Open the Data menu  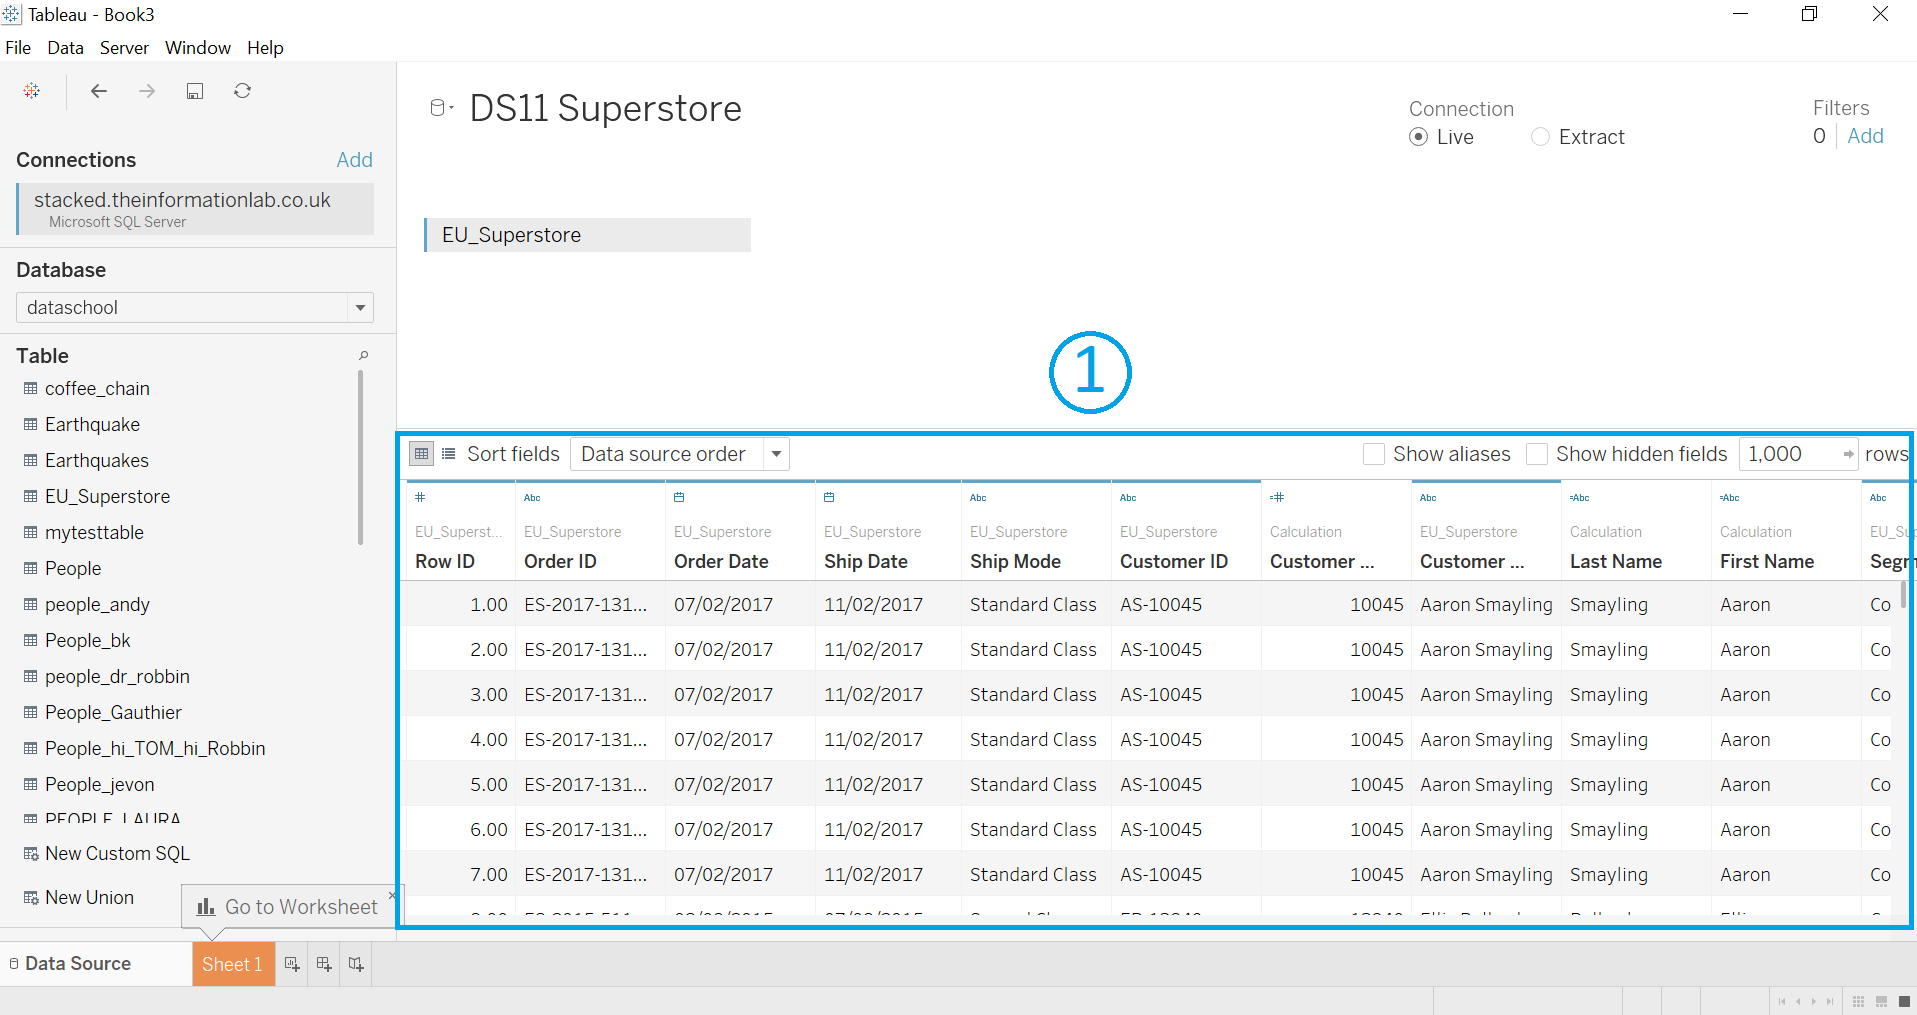pyautogui.click(x=65, y=47)
